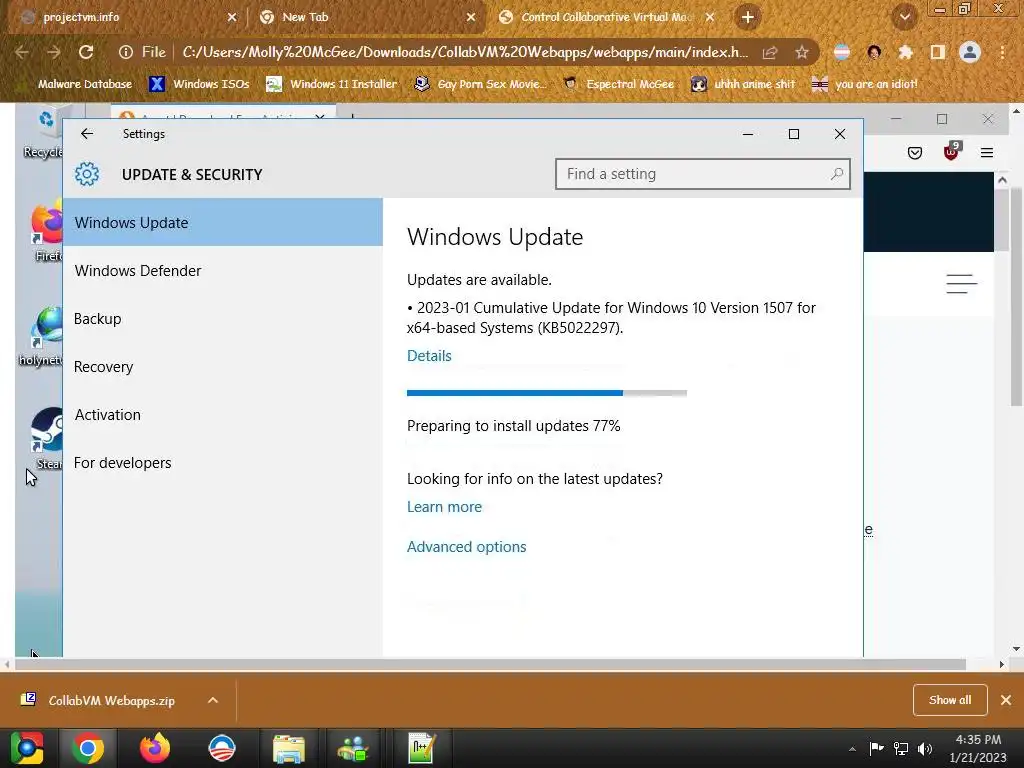The image size is (1024, 768).
Task: Open Espectral McGee bookmark
Action: [618, 84]
